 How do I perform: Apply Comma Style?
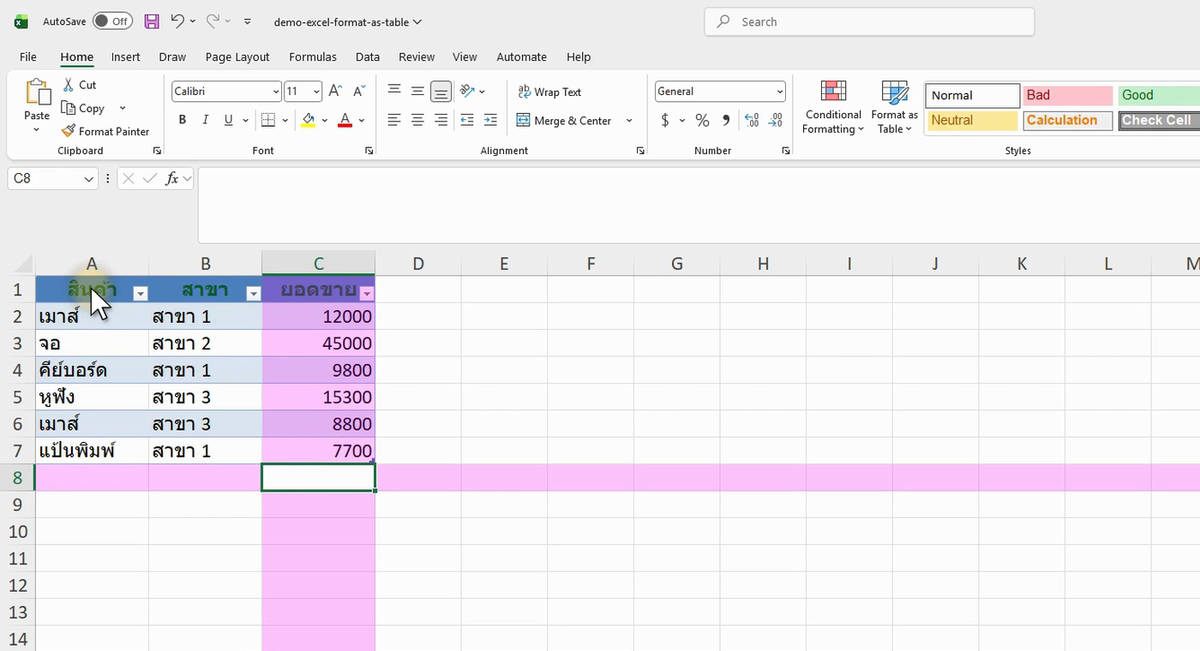[x=726, y=120]
